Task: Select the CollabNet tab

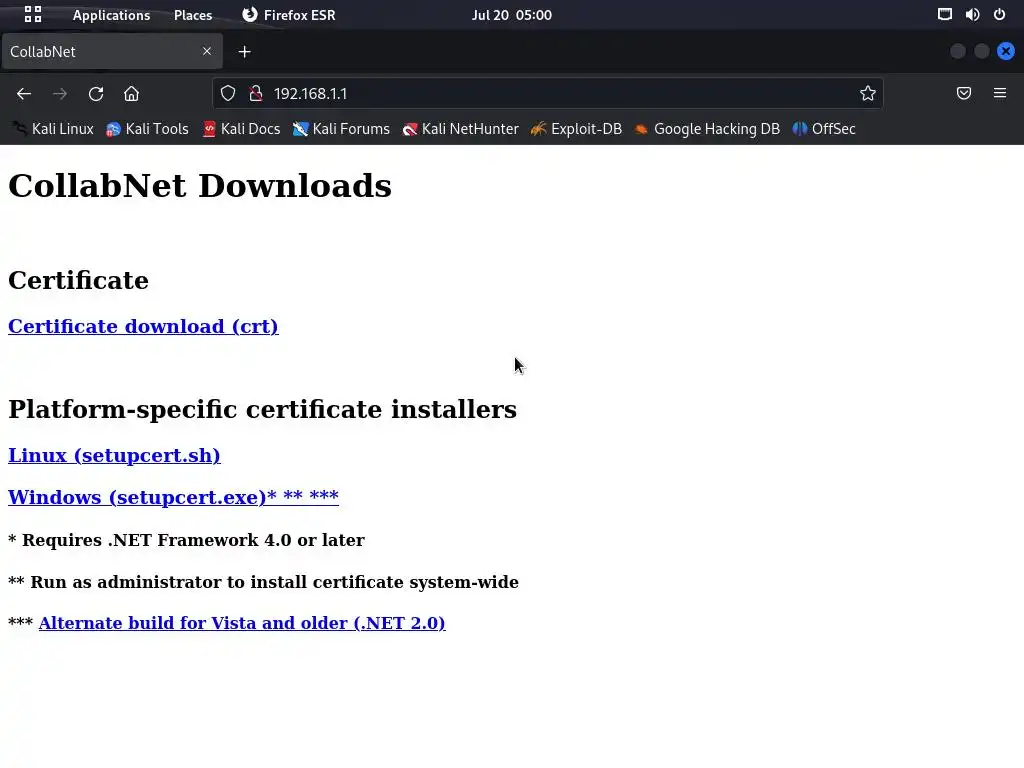Action: (x=112, y=52)
